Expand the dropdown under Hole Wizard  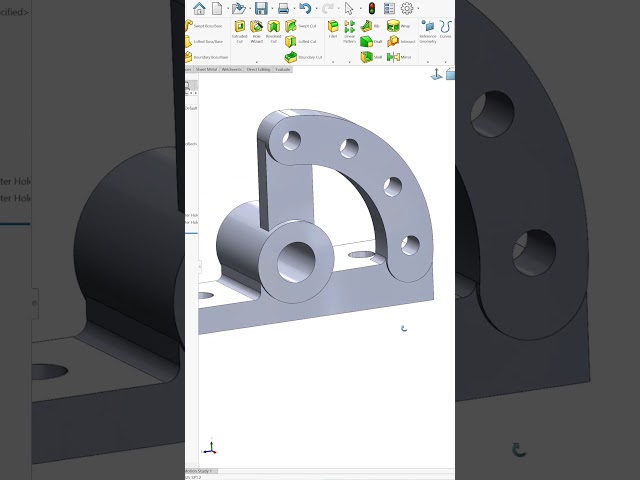257,62
